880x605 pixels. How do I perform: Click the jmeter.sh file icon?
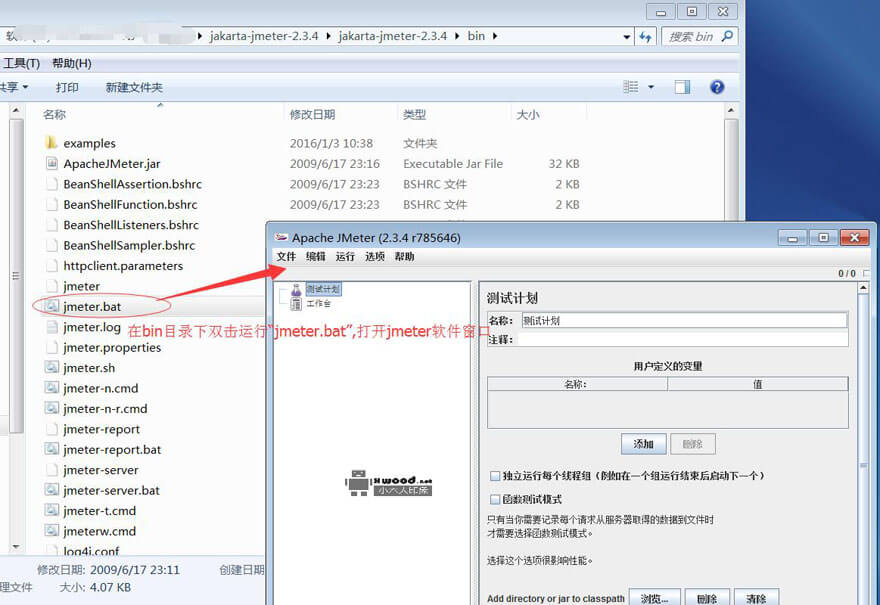52,367
